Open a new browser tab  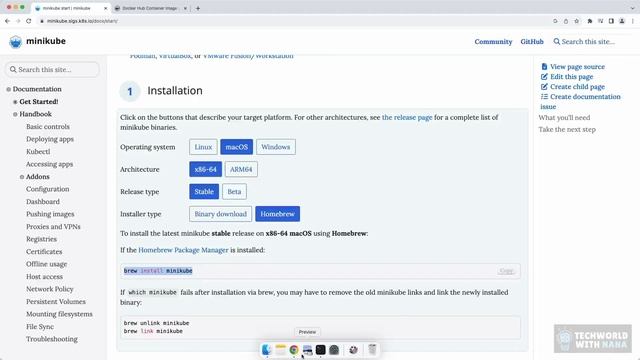[198, 8]
